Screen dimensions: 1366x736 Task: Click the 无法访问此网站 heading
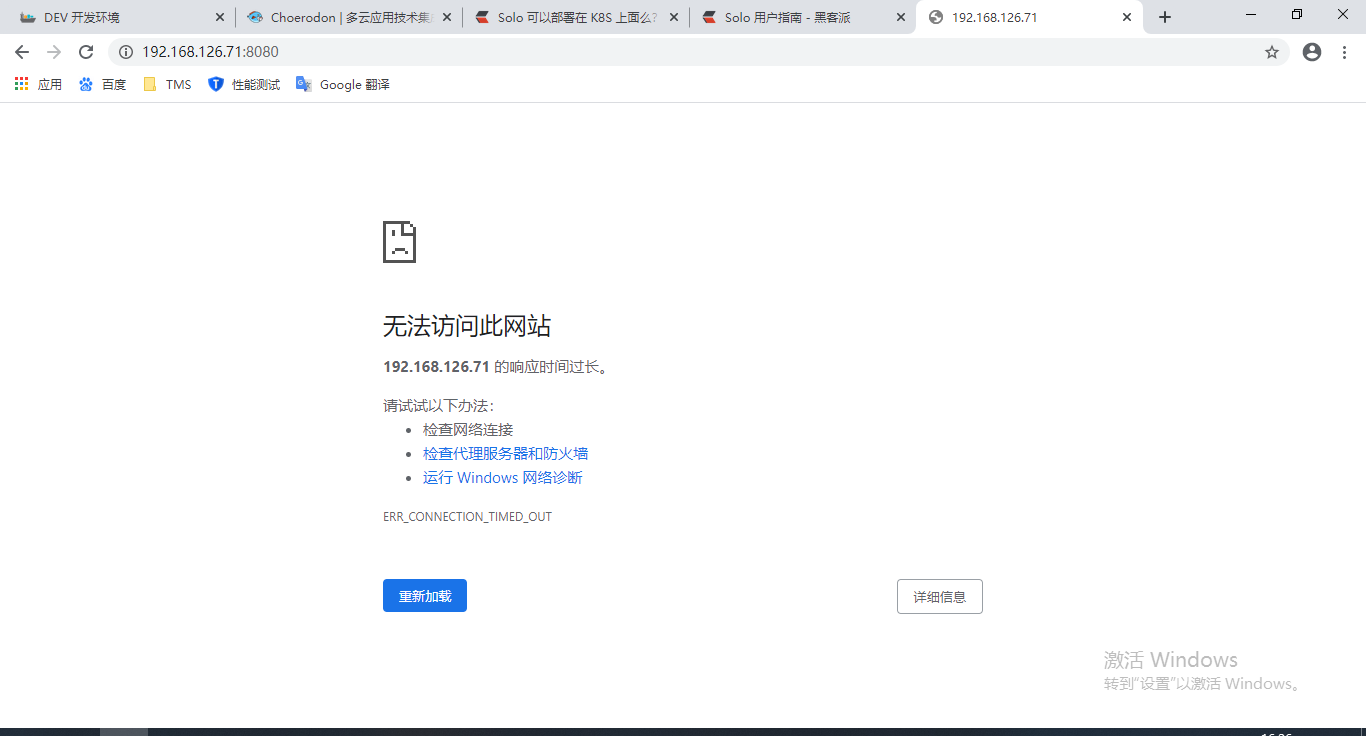coord(467,326)
